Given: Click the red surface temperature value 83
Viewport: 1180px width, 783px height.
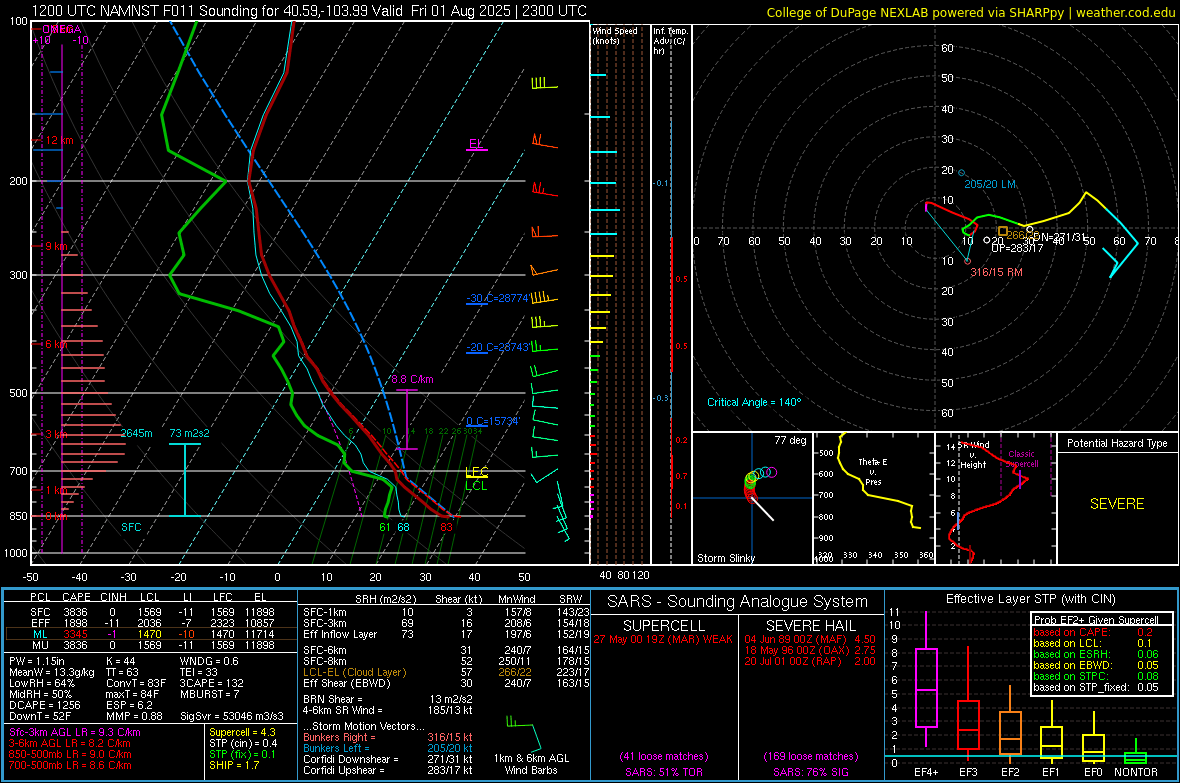Looking at the screenshot, I should pyautogui.click(x=446, y=527).
